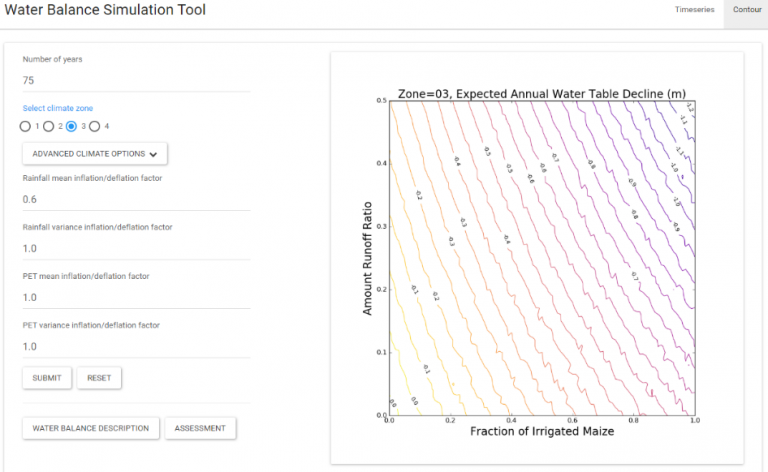
Task: Select the climate zone 3 option
Action: [71, 126]
